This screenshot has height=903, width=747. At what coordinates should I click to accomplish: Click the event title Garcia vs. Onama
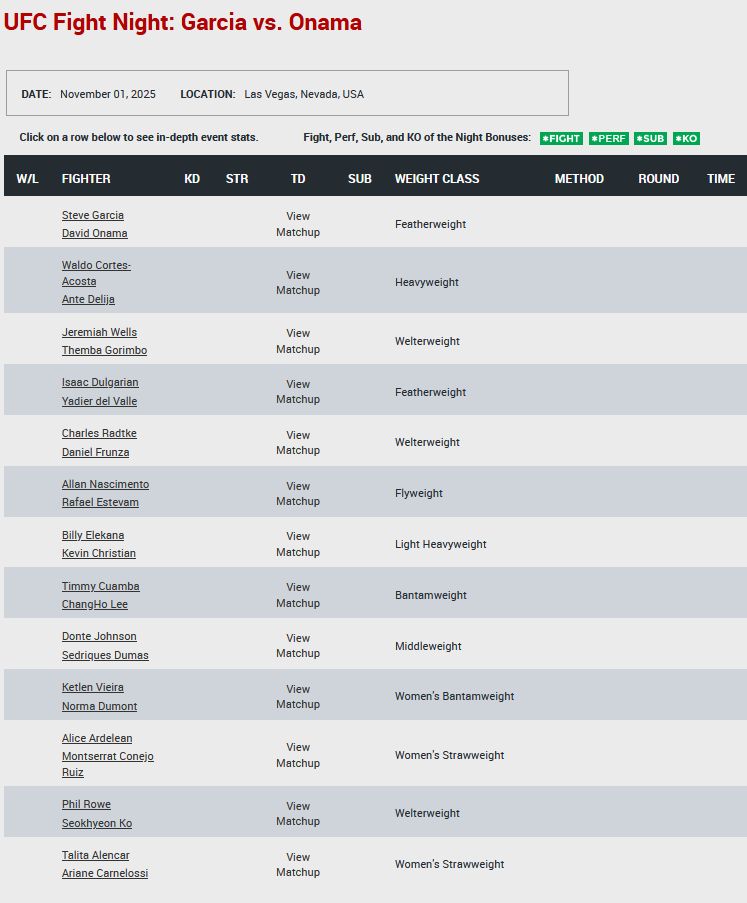pyautogui.click(x=183, y=22)
